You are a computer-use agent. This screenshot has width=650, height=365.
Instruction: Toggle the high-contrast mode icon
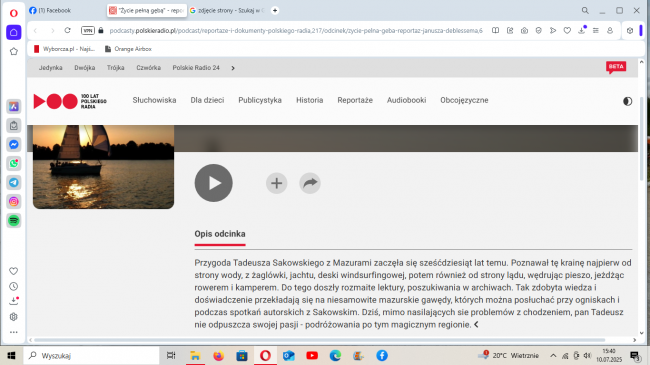tap(627, 101)
